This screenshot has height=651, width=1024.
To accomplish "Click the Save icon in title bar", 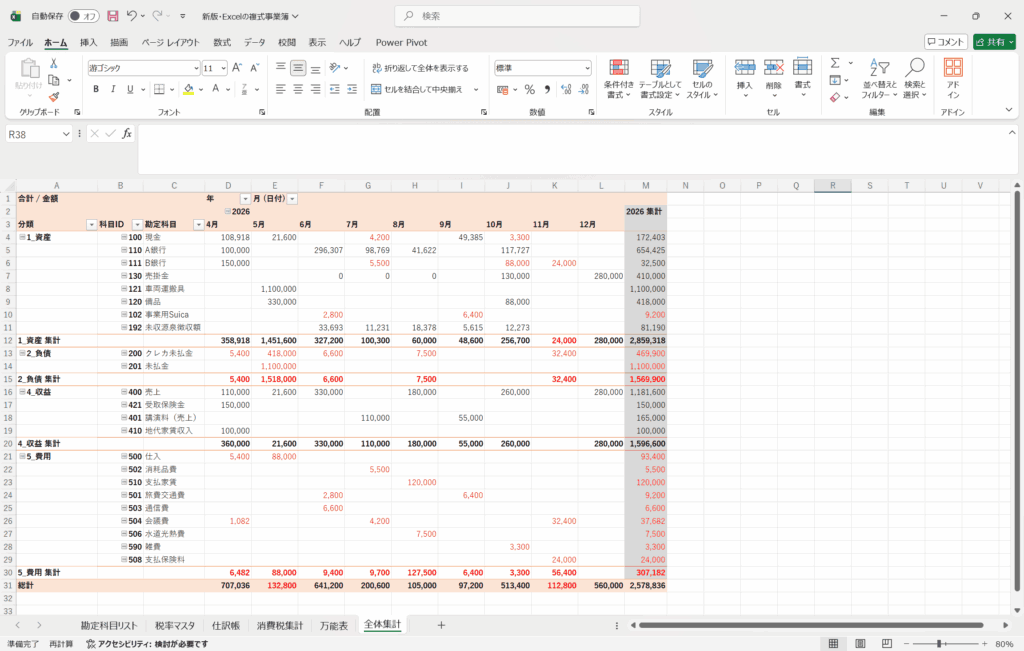I will pos(112,16).
